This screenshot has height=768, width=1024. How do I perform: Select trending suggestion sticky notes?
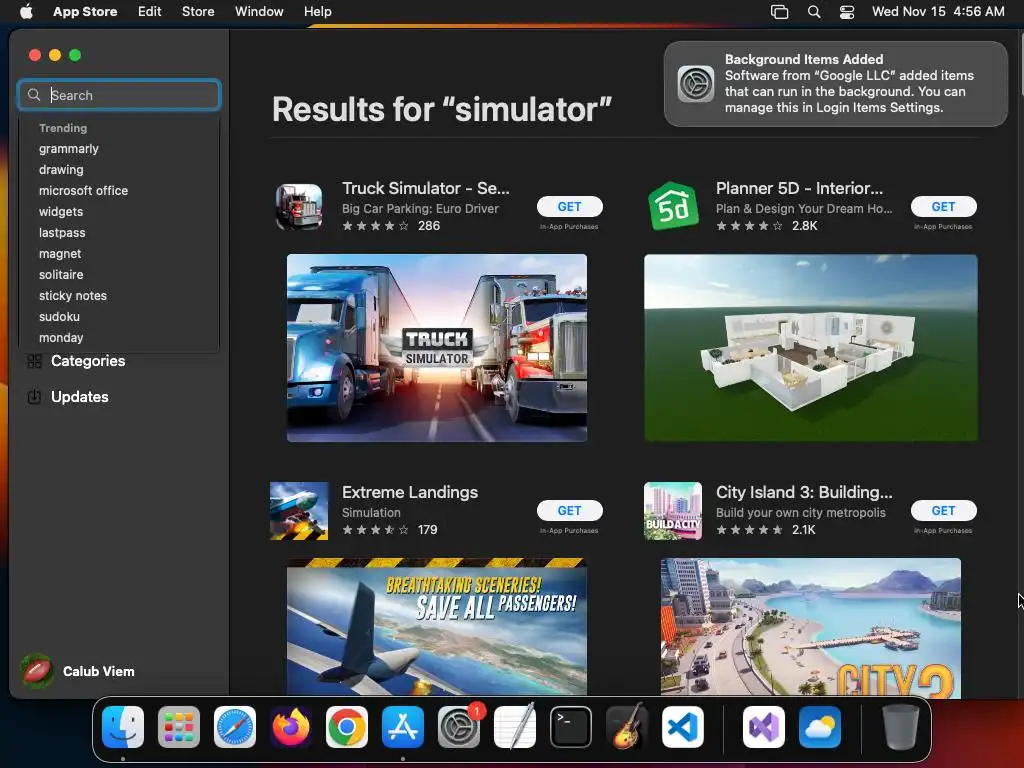tap(72, 295)
